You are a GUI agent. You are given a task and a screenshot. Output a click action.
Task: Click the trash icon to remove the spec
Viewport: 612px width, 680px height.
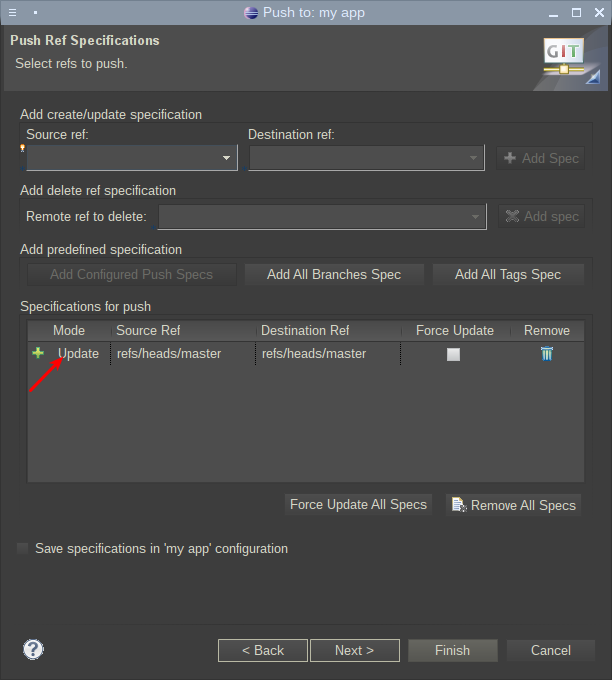coord(547,353)
